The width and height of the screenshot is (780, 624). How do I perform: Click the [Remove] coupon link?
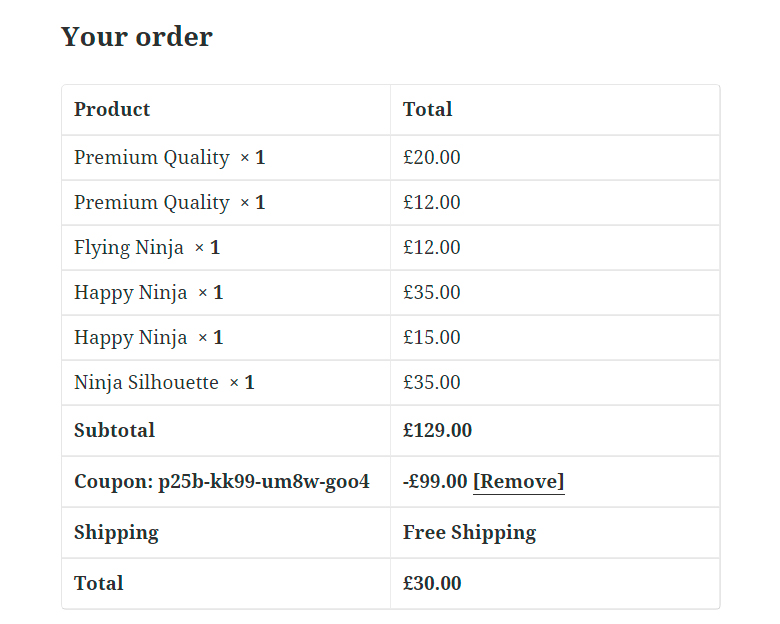[518, 481]
